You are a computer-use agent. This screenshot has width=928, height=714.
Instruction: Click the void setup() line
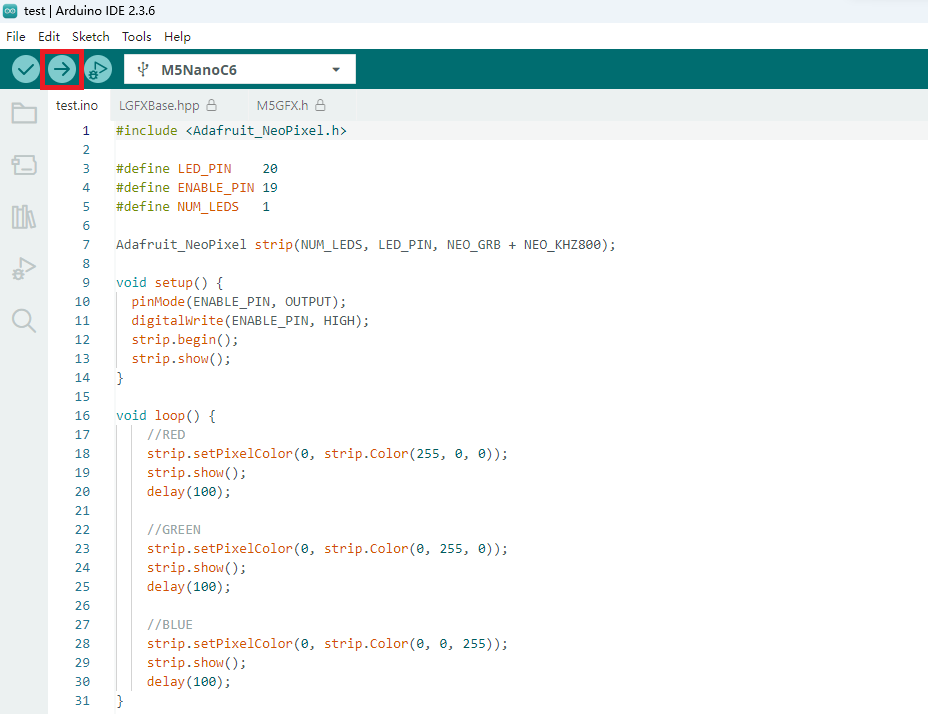(x=169, y=282)
